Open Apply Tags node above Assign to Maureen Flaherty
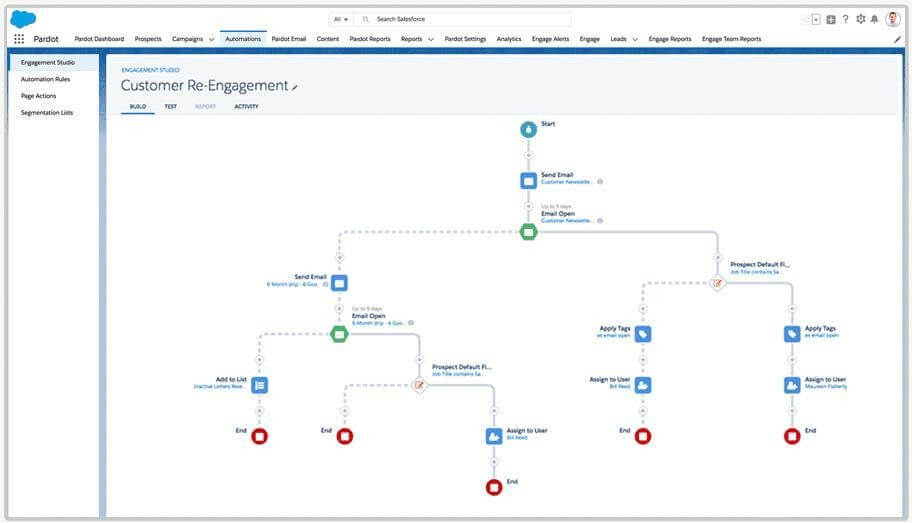Screen dimensions: 912x523 click(x=792, y=334)
